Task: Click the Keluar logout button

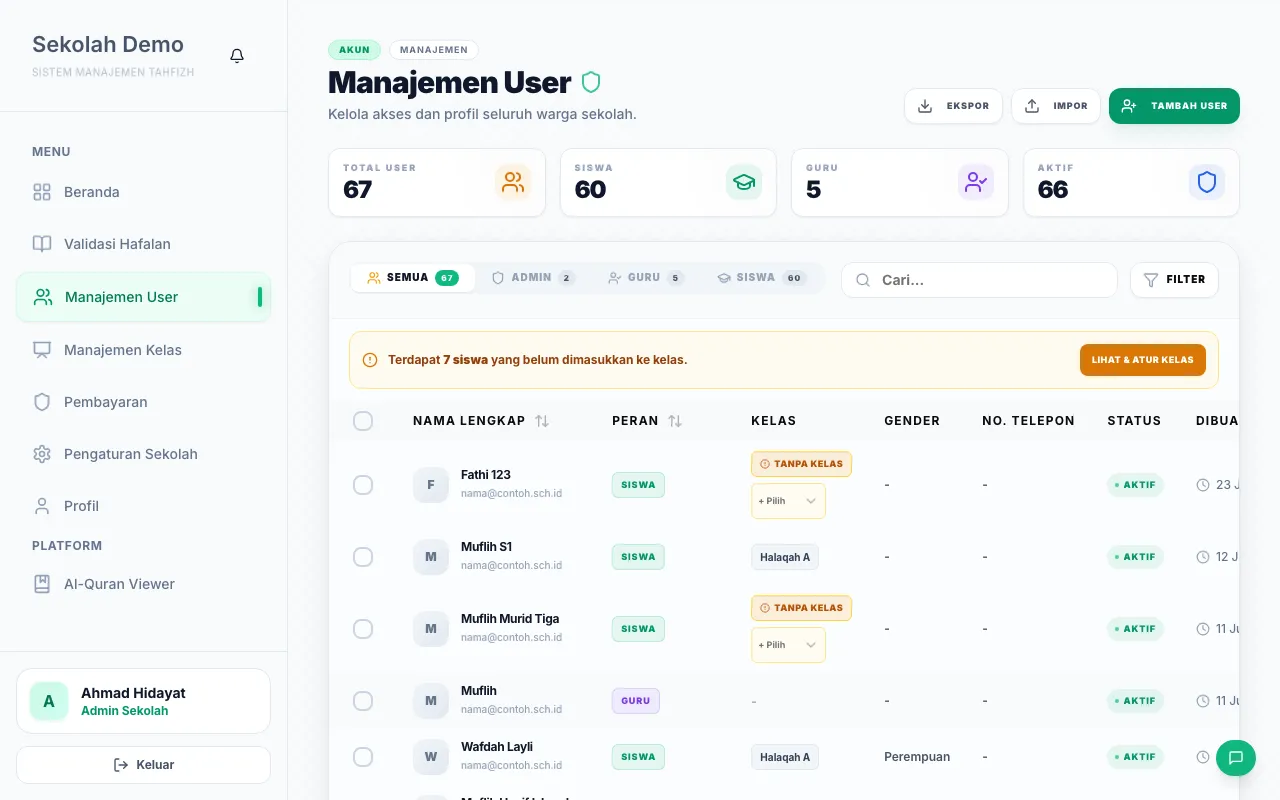Action: pos(143,765)
